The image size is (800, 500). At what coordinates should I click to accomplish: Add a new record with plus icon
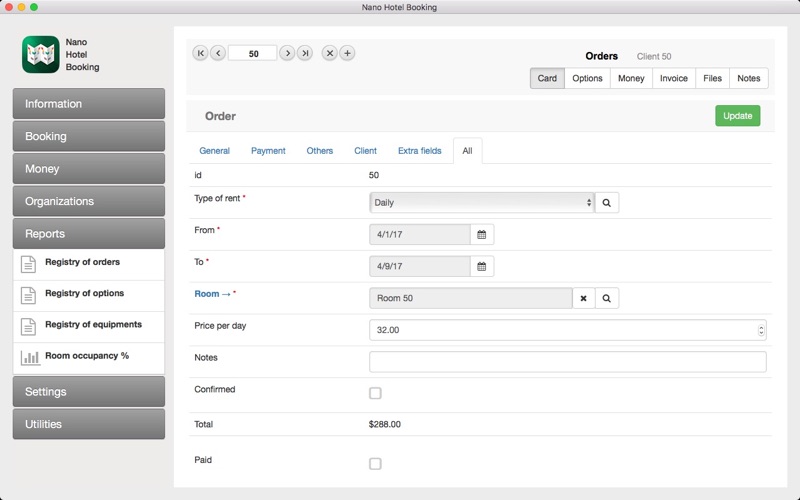[347, 53]
